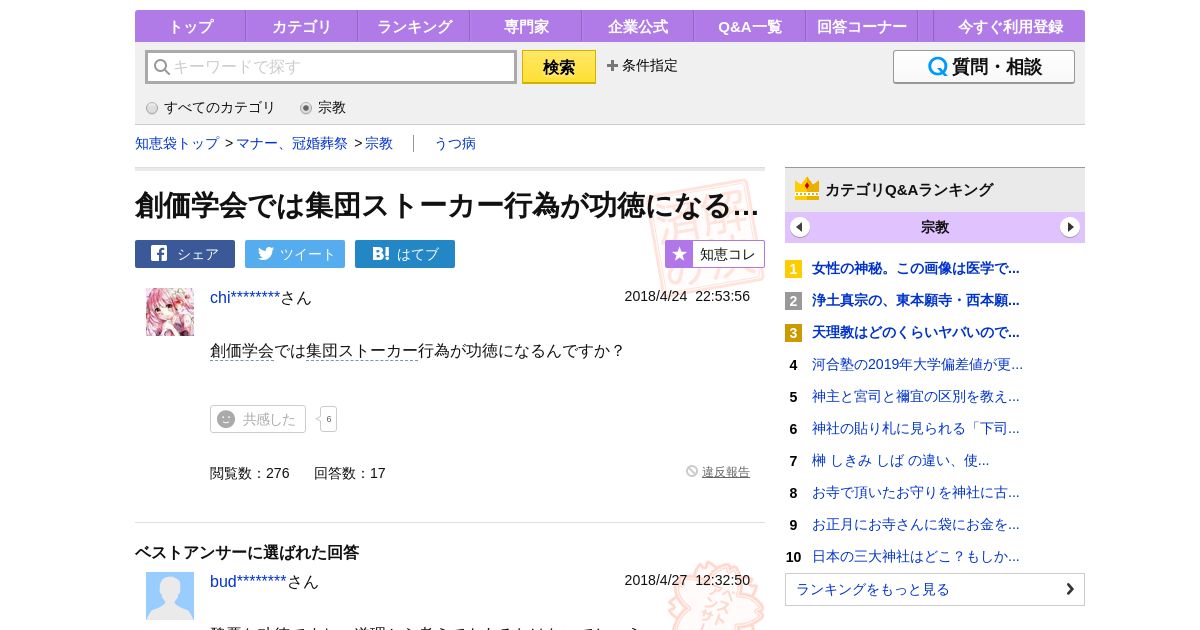The width and height of the screenshot is (1200, 630).
Task: Open chi******** user profile link
Action: (x=245, y=297)
